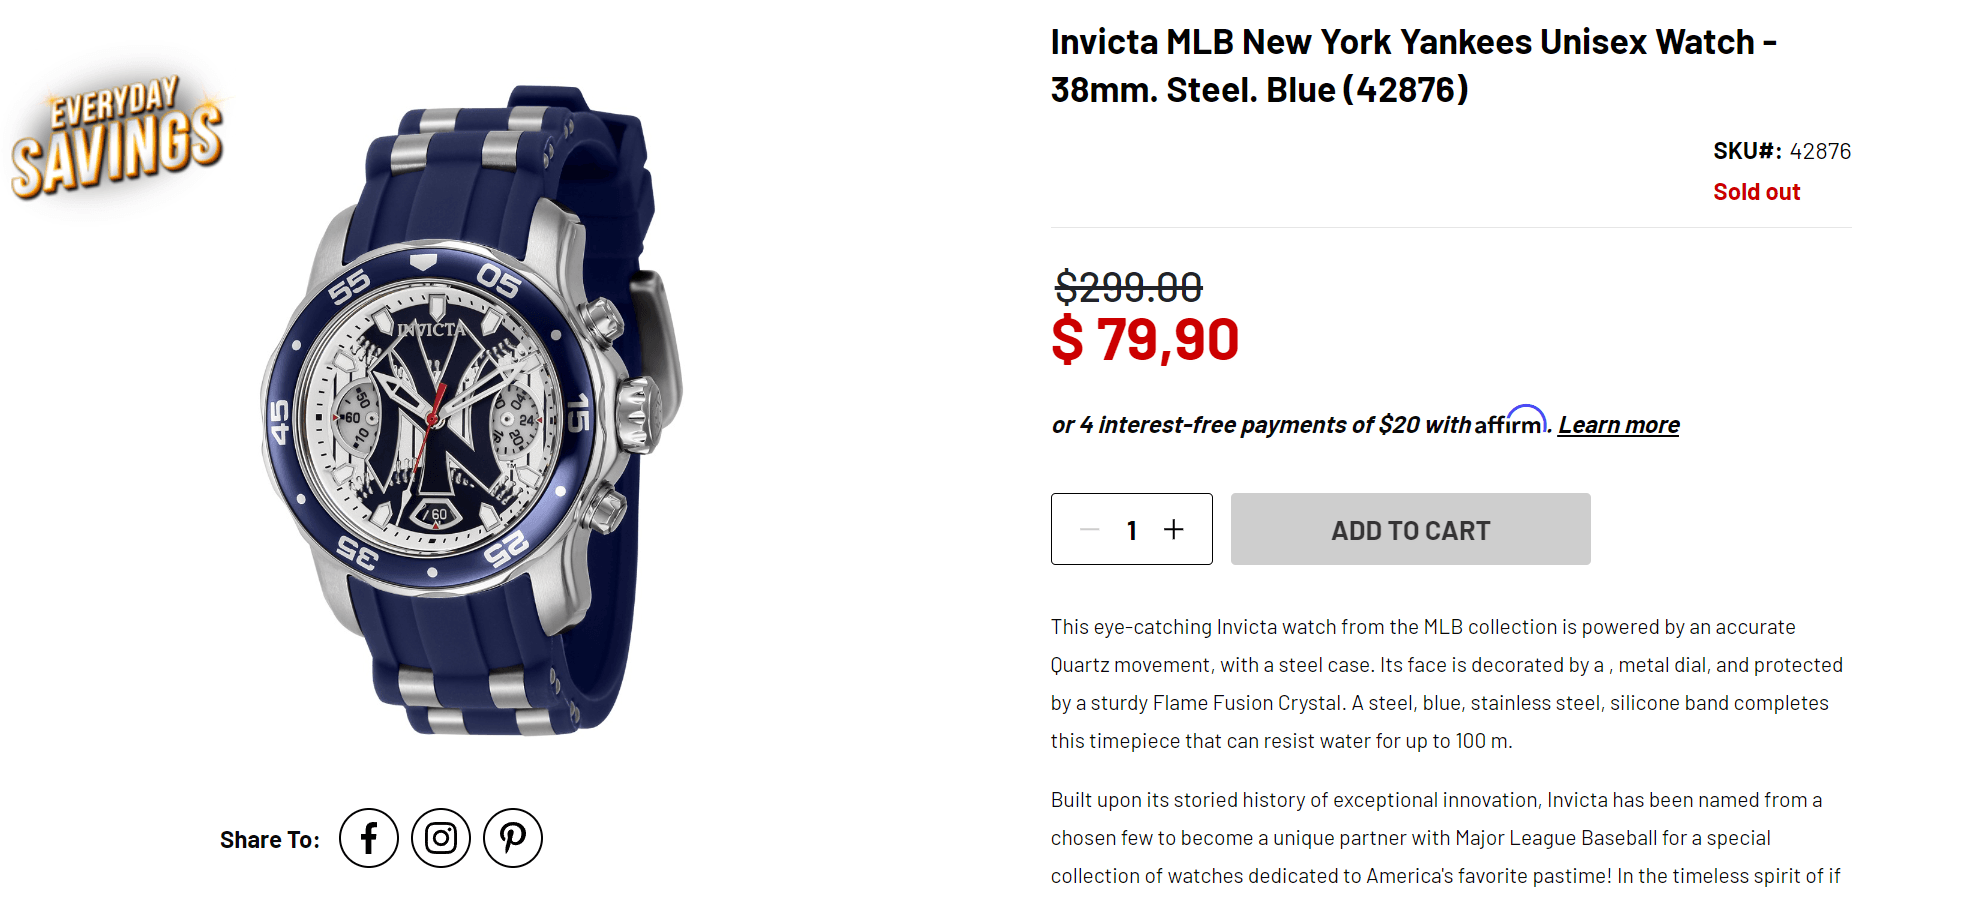The width and height of the screenshot is (1968, 902).
Task: Select the quantity value field
Action: click(x=1131, y=529)
